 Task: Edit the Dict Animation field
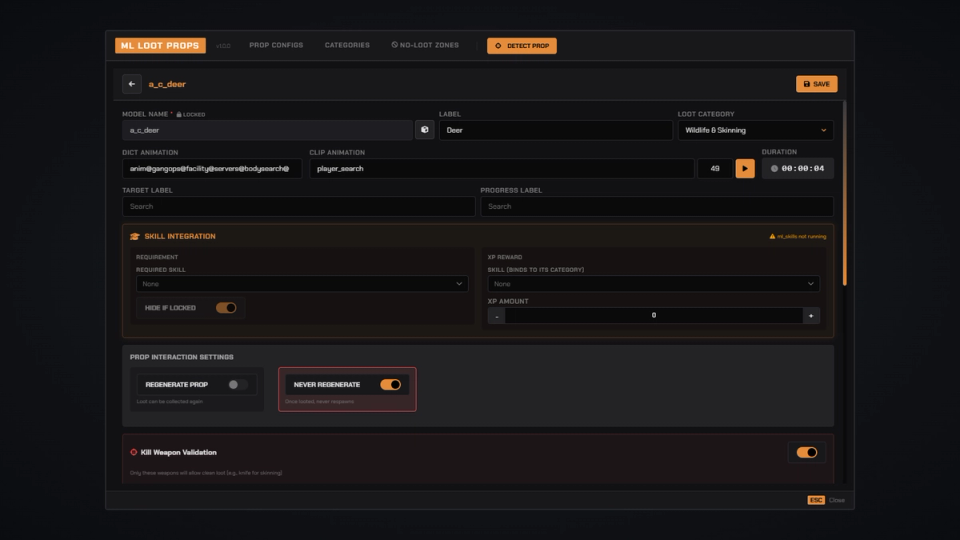click(x=212, y=168)
